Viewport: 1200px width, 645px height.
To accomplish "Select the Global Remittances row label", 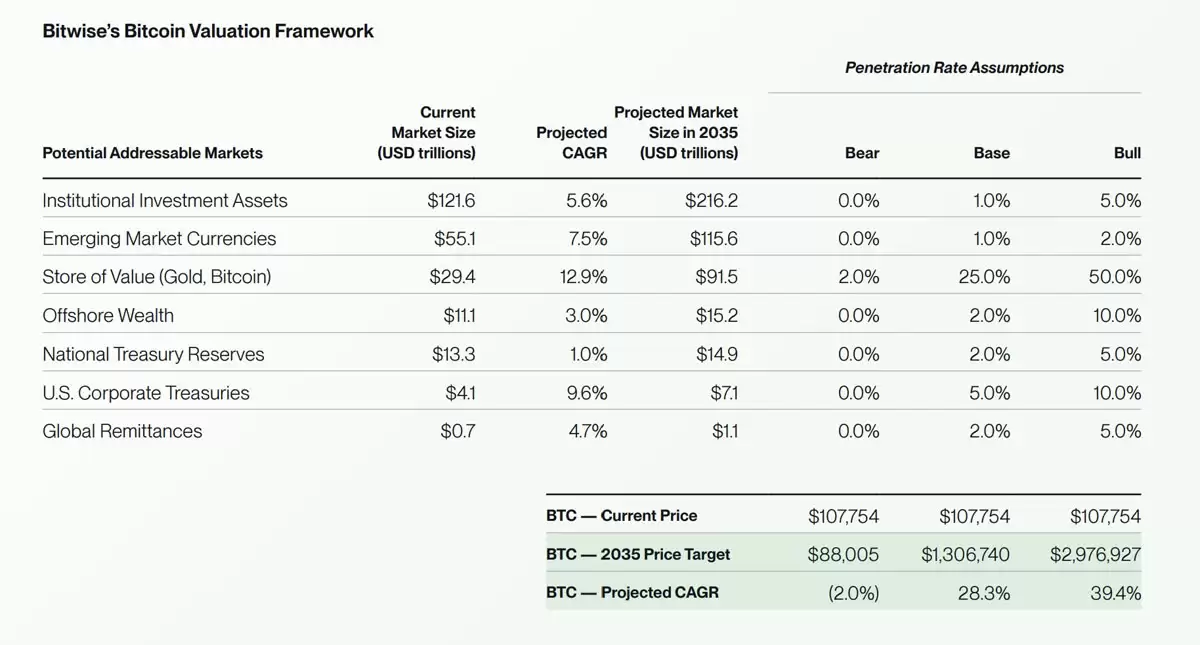I will (x=122, y=432).
